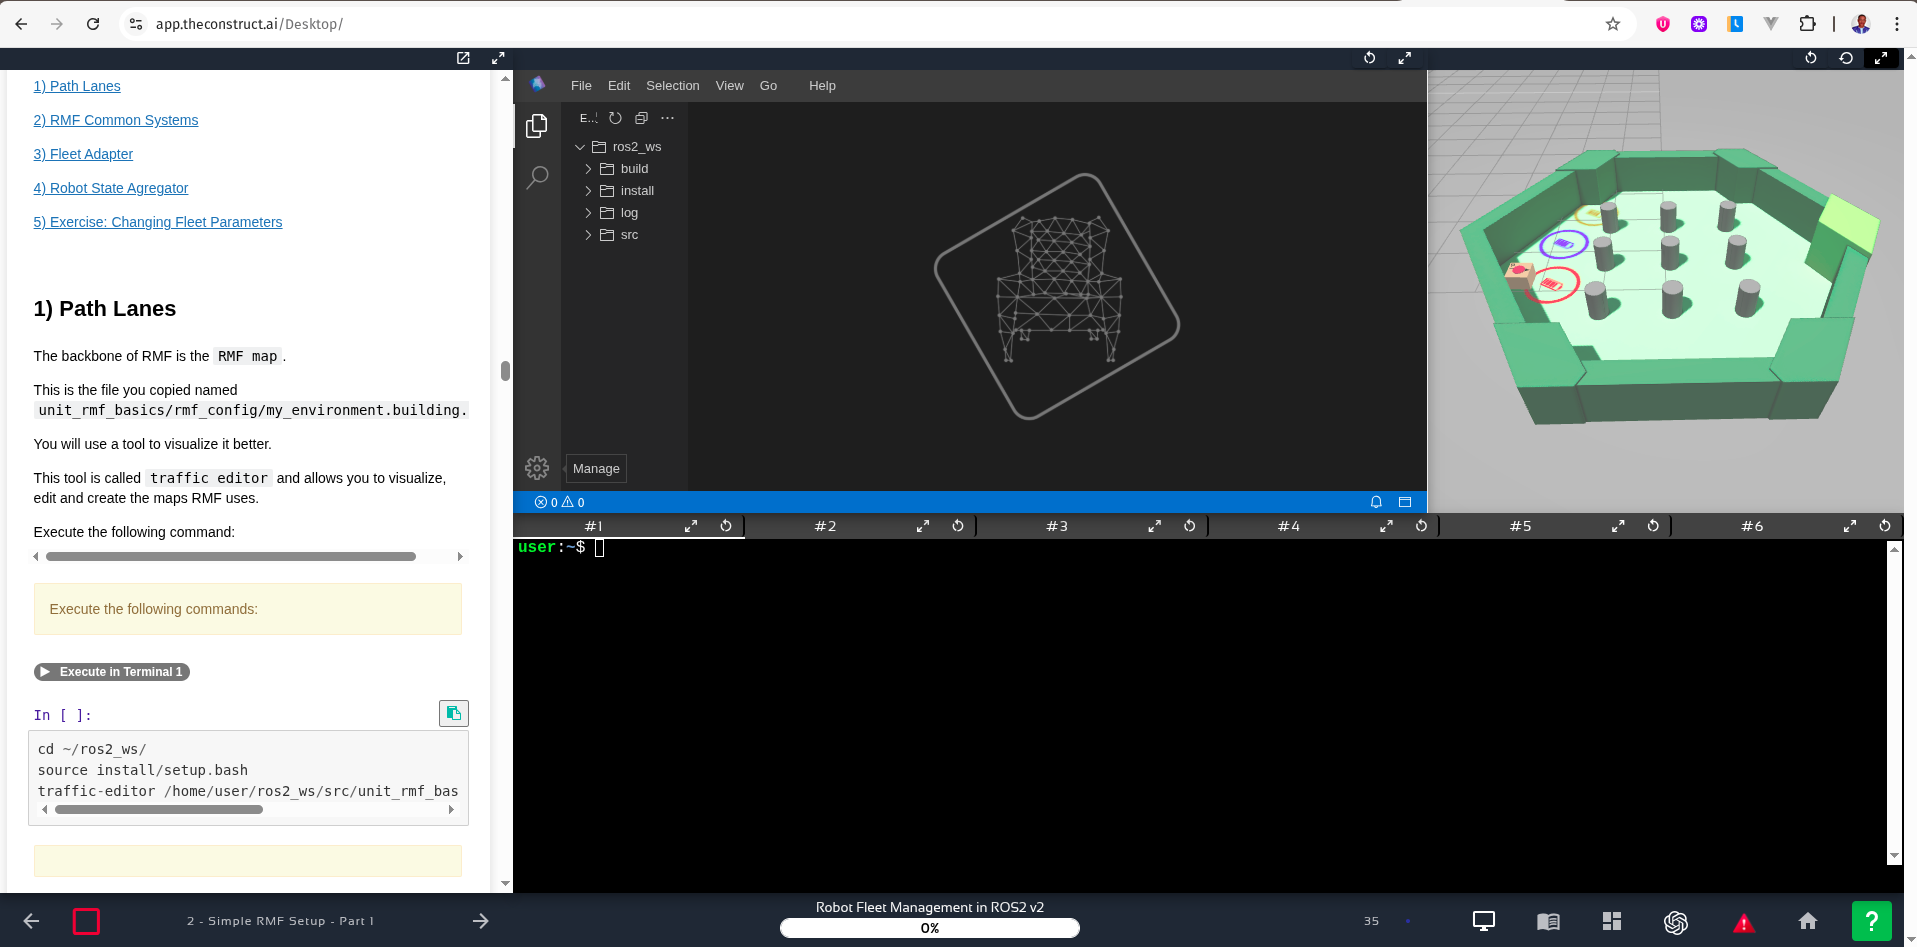Open the Fleet Adapter link
Viewport: 1917px width, 947px height.
pyautogui.click(x=83, y=154)
